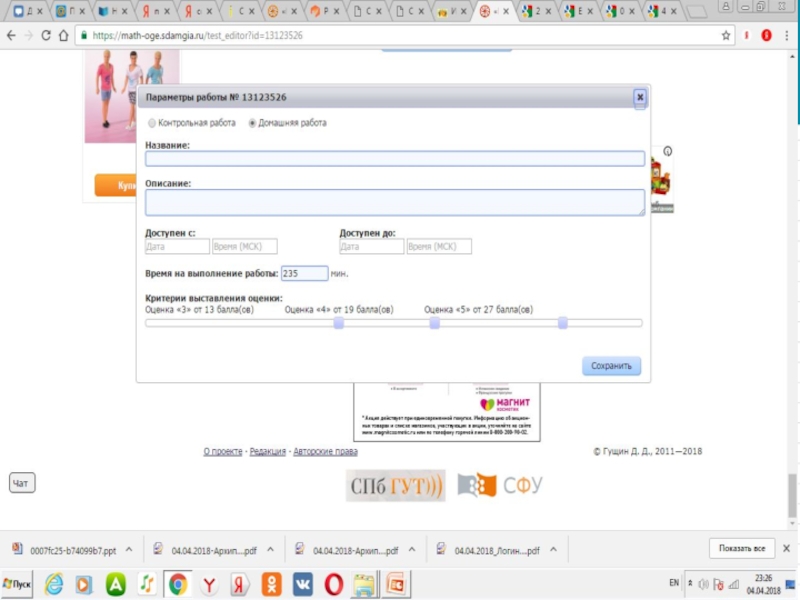Screen dimensions: 800x600
Task: Reload the page with the refresh icon
Action: coord(46,35)
